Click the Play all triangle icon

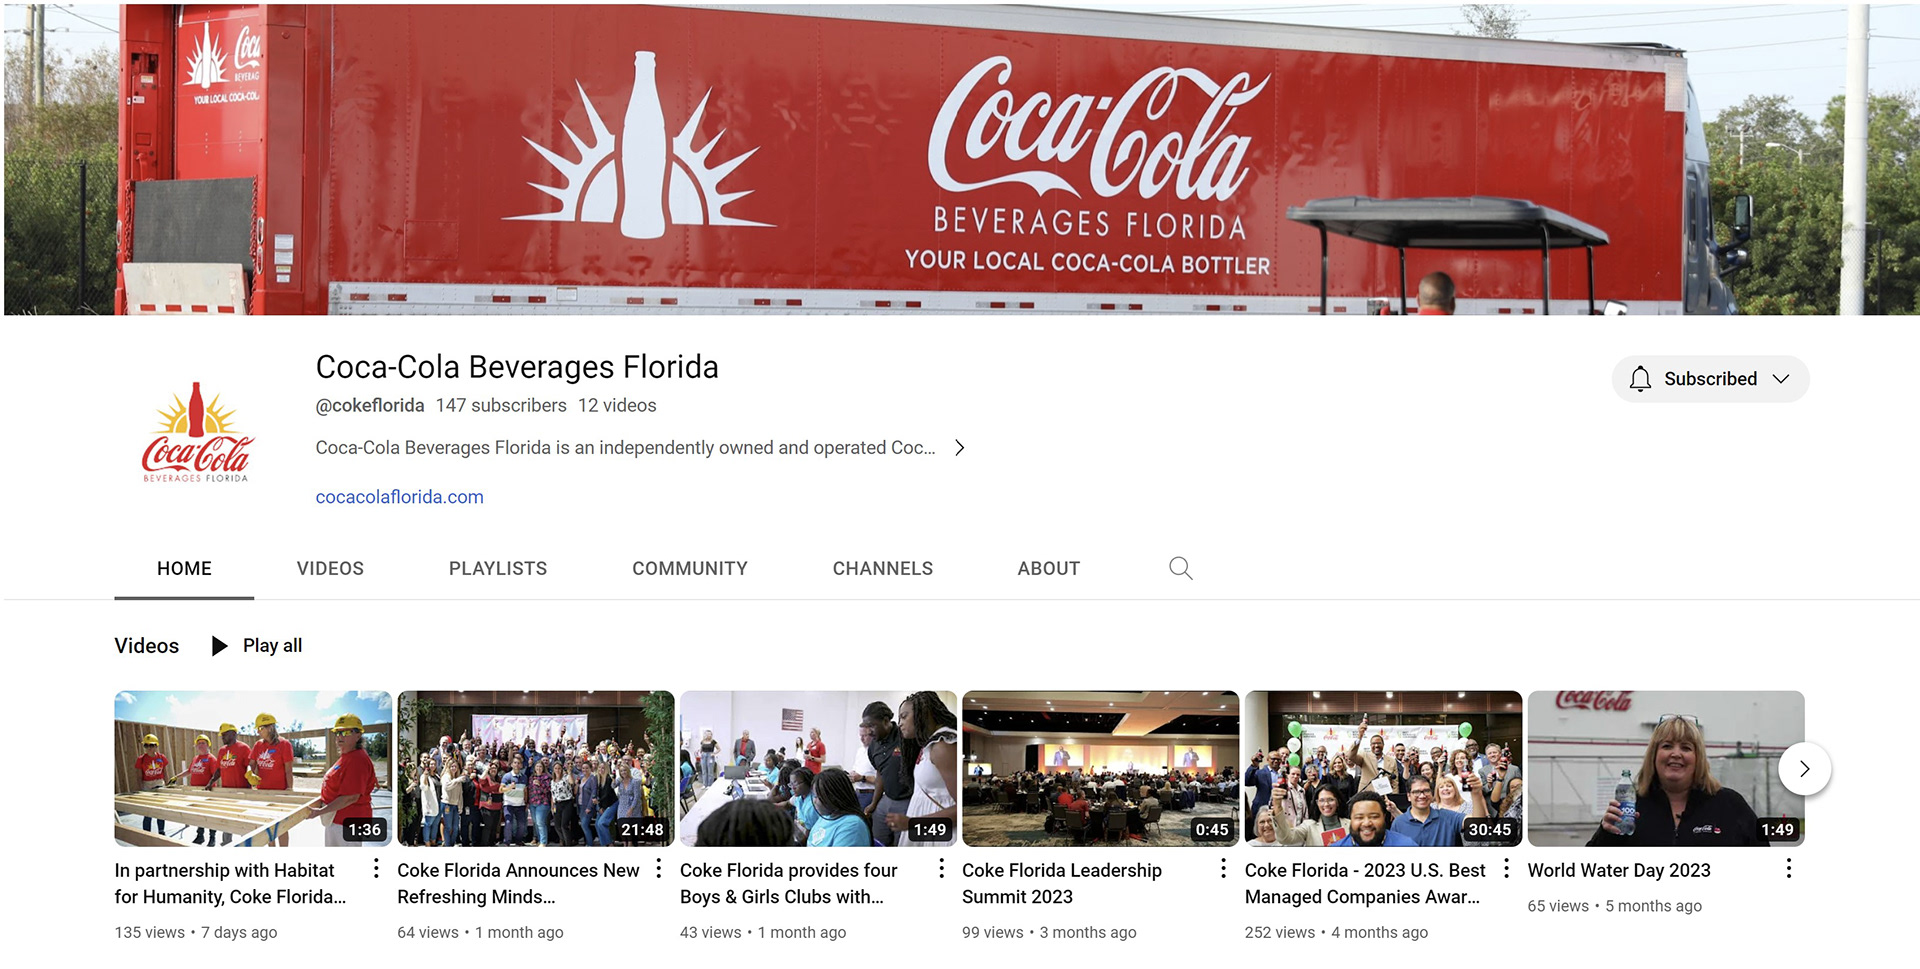point(220,646)
